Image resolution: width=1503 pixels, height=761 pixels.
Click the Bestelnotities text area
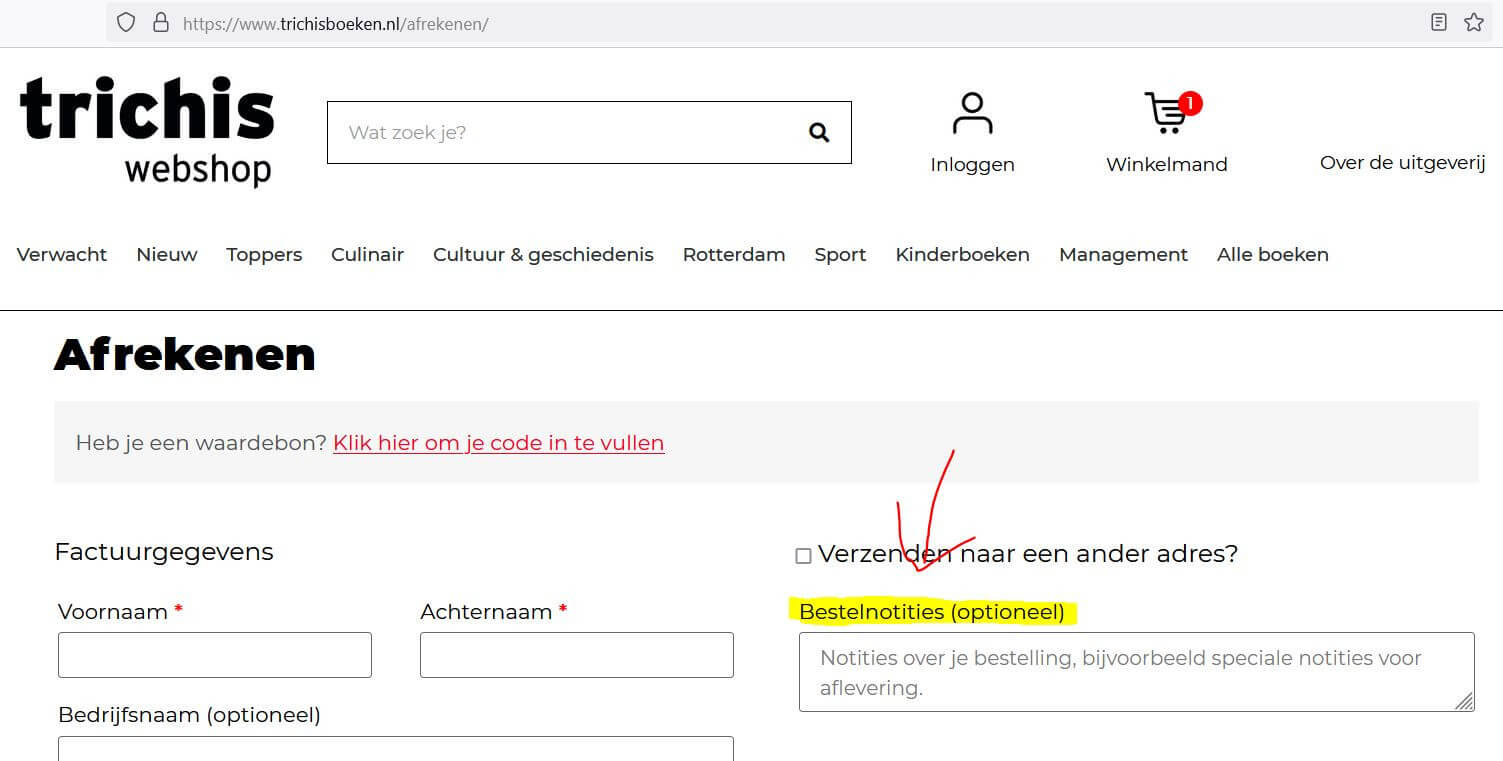pos(1136,672)
